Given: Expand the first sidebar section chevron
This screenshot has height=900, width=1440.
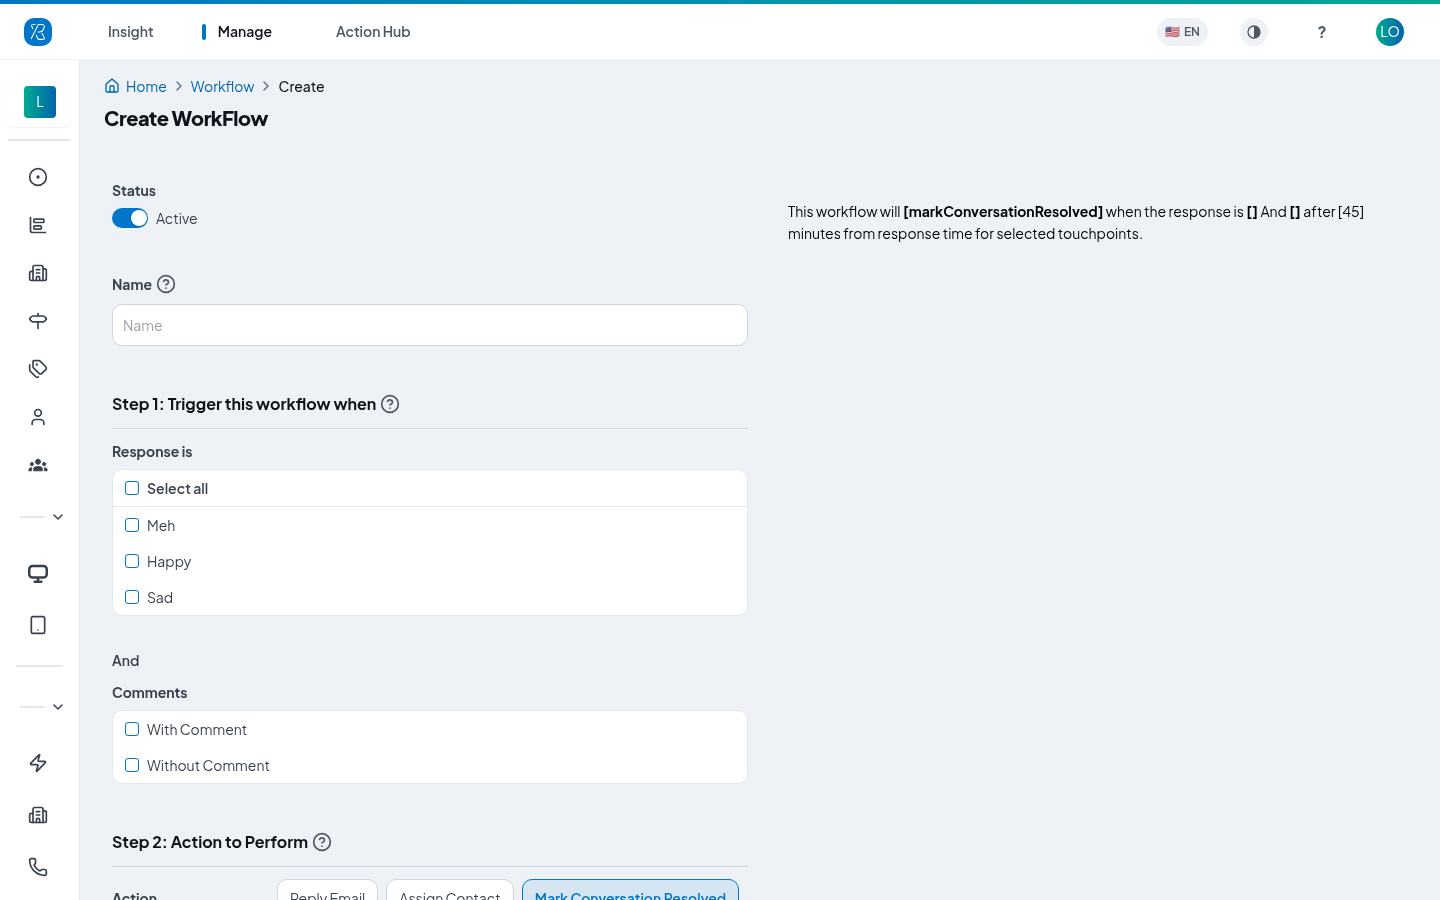Looking at the screenshot, I should point(58,517).
